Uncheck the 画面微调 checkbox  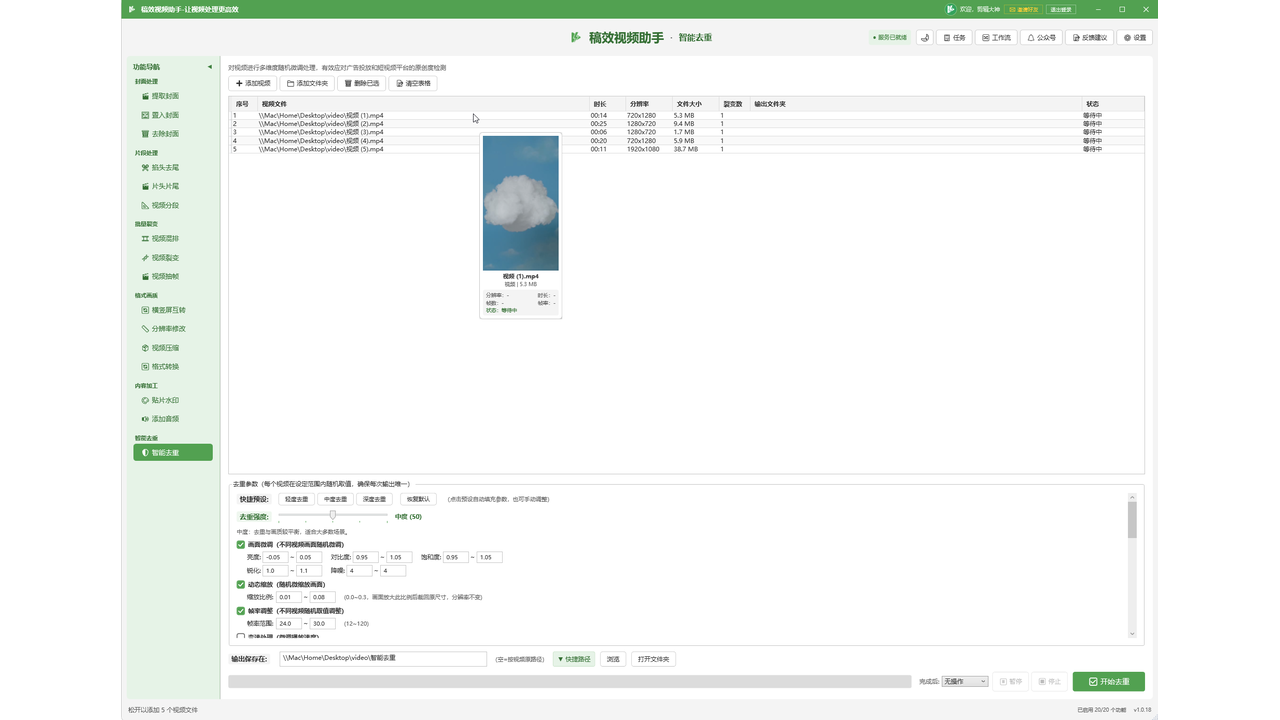(x=241, y=545)
